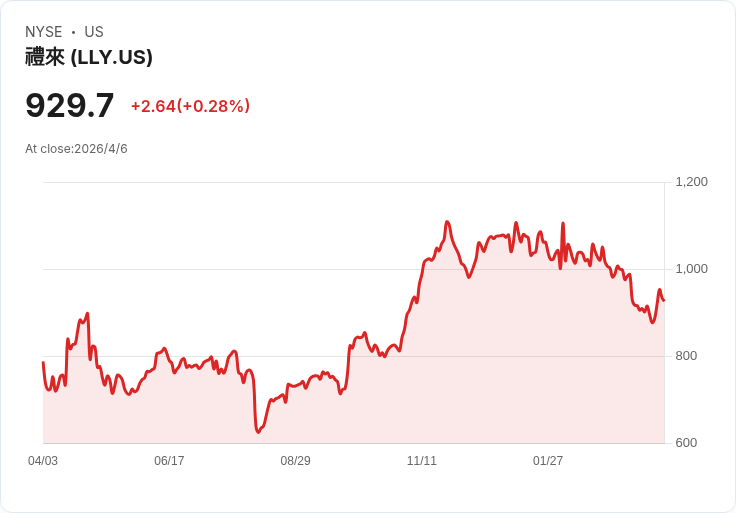This screenshot has width=736, height=513.
Task: Click the US market label
Action: (x=94, y=32)
